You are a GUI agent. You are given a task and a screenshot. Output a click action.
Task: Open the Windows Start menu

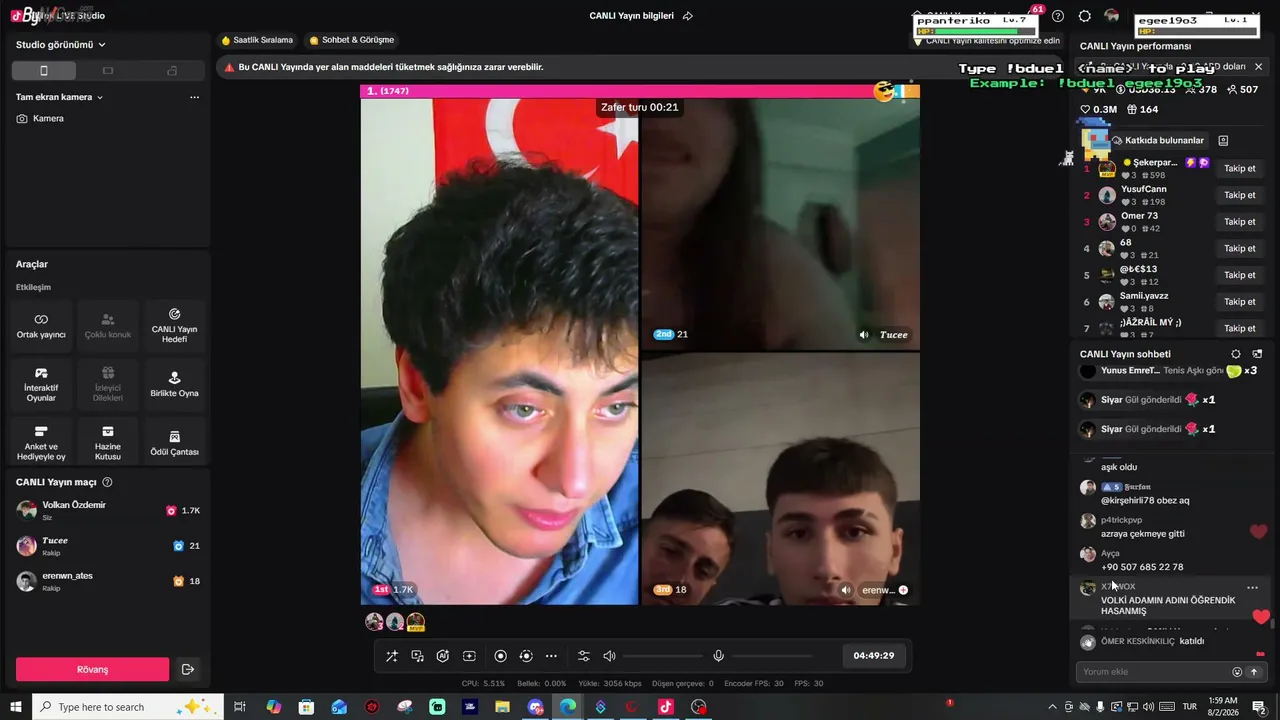[16, 707]
